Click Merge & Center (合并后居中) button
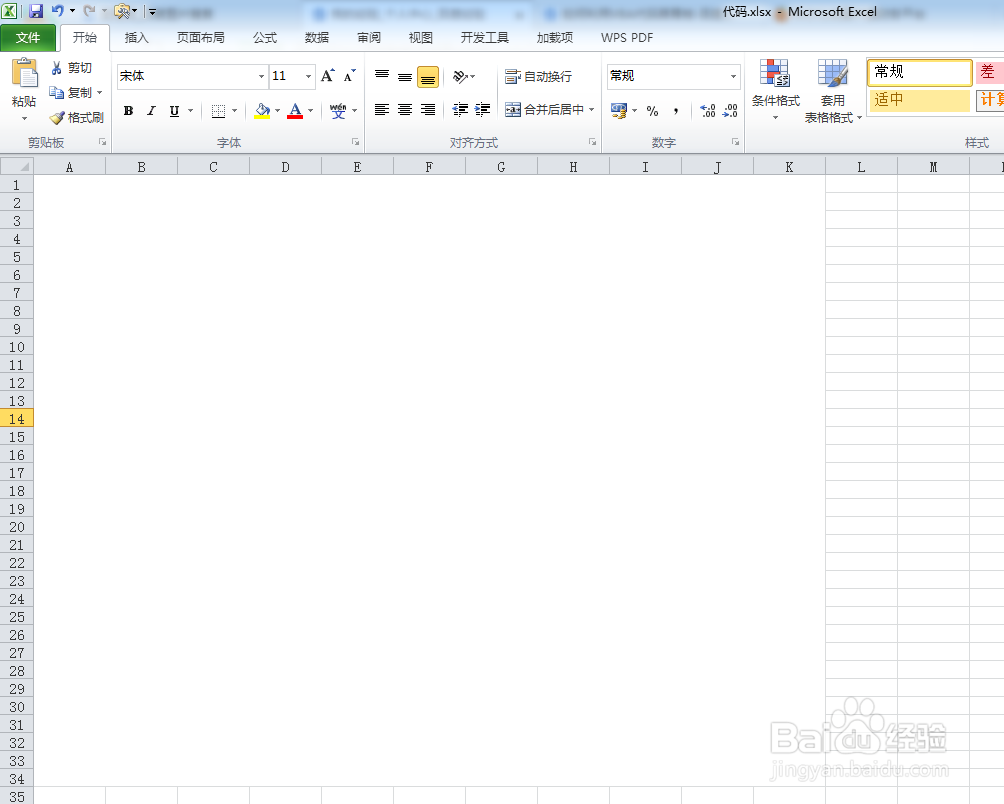The image size is (1004, 804). click(x=545, y=109)
